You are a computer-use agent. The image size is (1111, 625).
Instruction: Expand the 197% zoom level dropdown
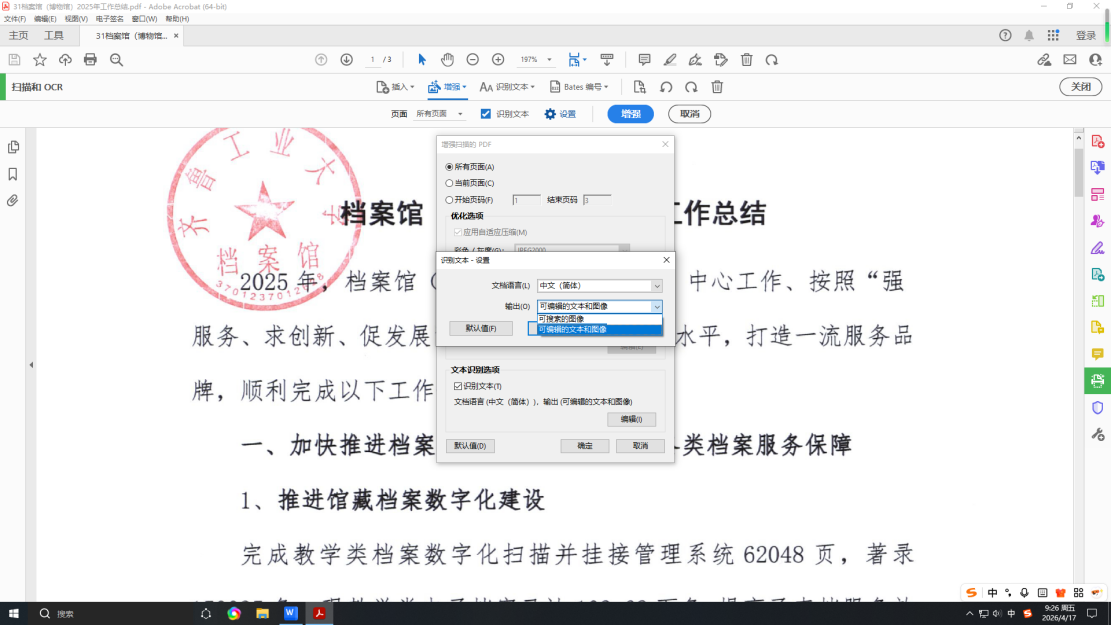549,60
